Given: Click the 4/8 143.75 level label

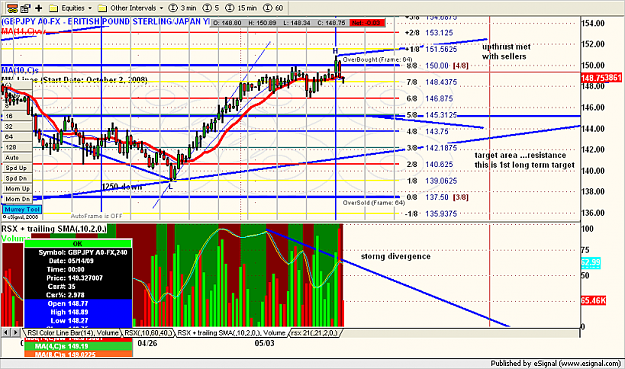Looking at the screenshot, I should click(428, 131).
